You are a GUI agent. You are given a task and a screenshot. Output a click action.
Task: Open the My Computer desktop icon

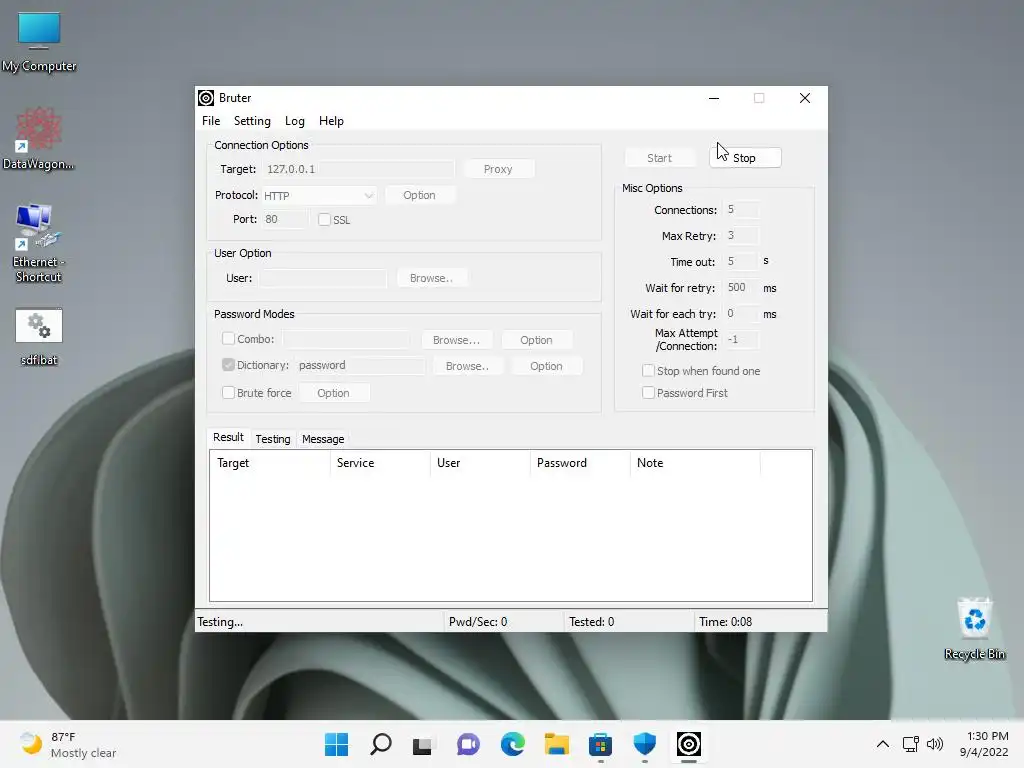(39, 42)
